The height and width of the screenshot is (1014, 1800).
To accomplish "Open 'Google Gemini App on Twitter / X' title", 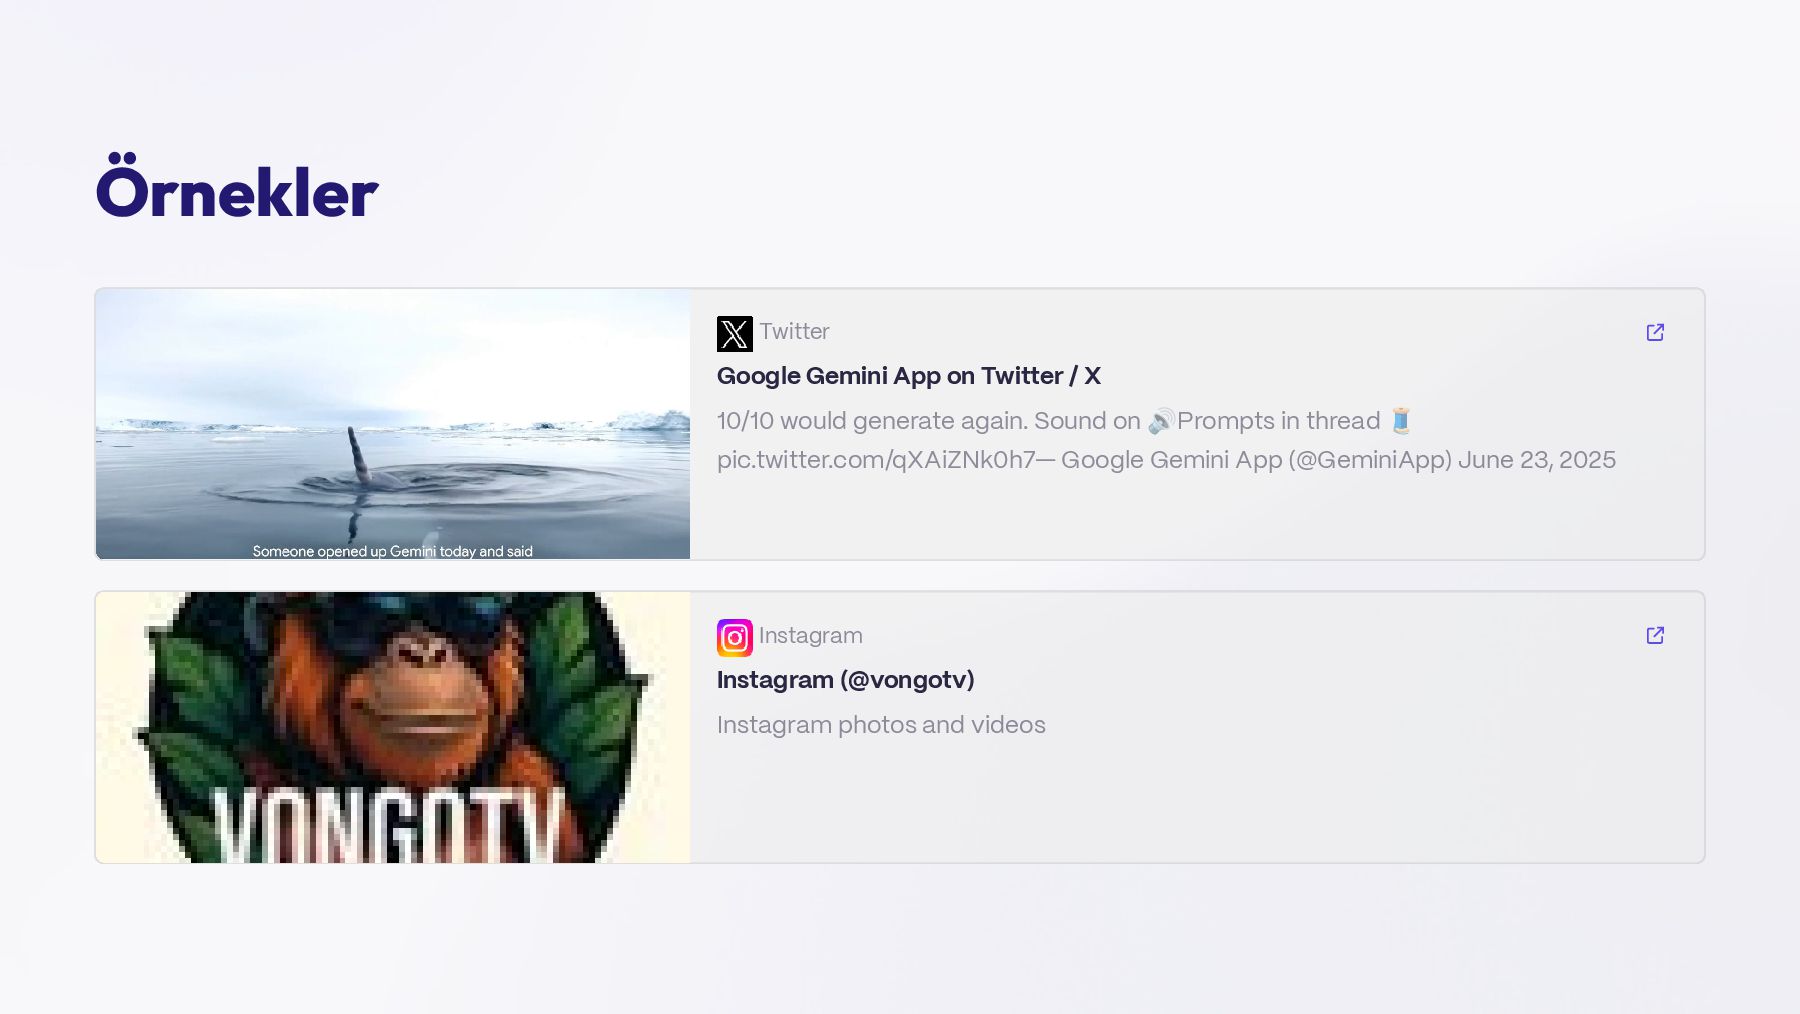I will [908, 376].
